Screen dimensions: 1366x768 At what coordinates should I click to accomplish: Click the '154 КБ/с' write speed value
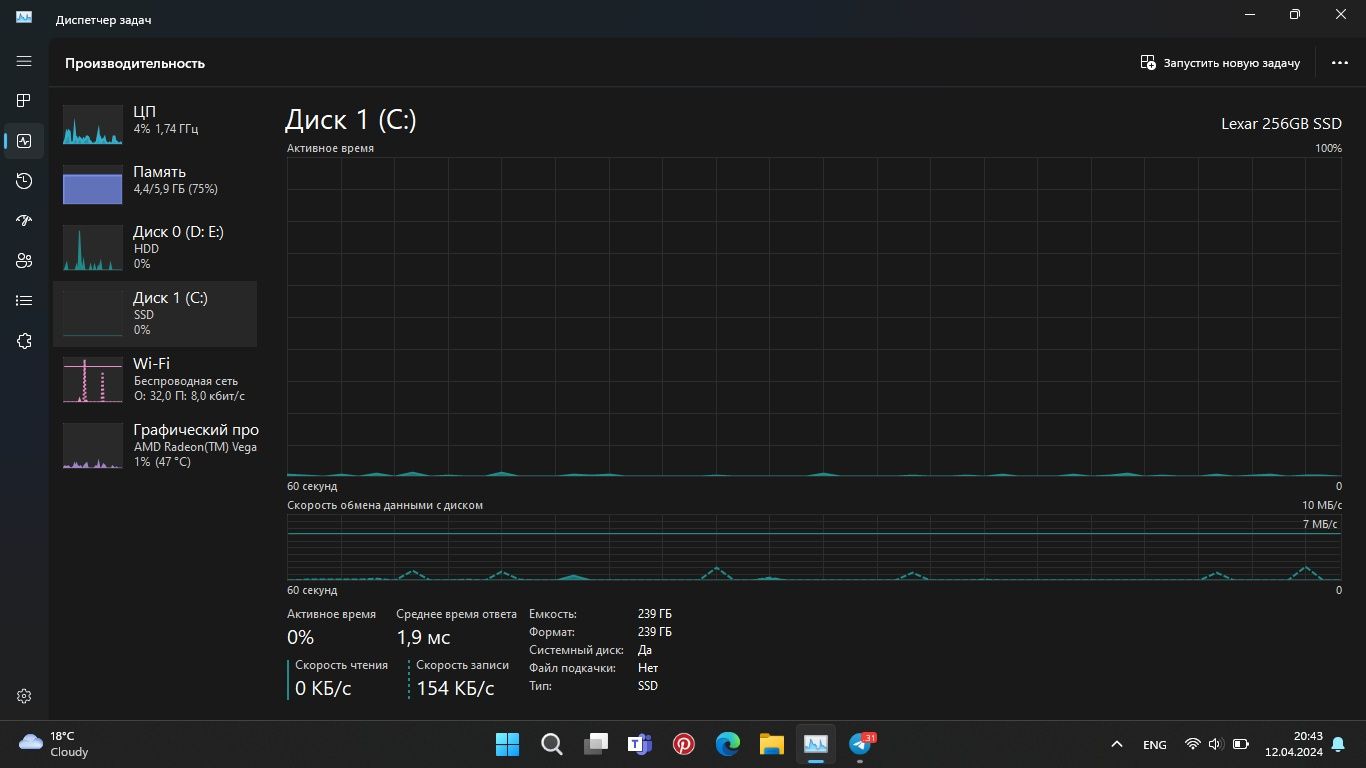(455, 688)
